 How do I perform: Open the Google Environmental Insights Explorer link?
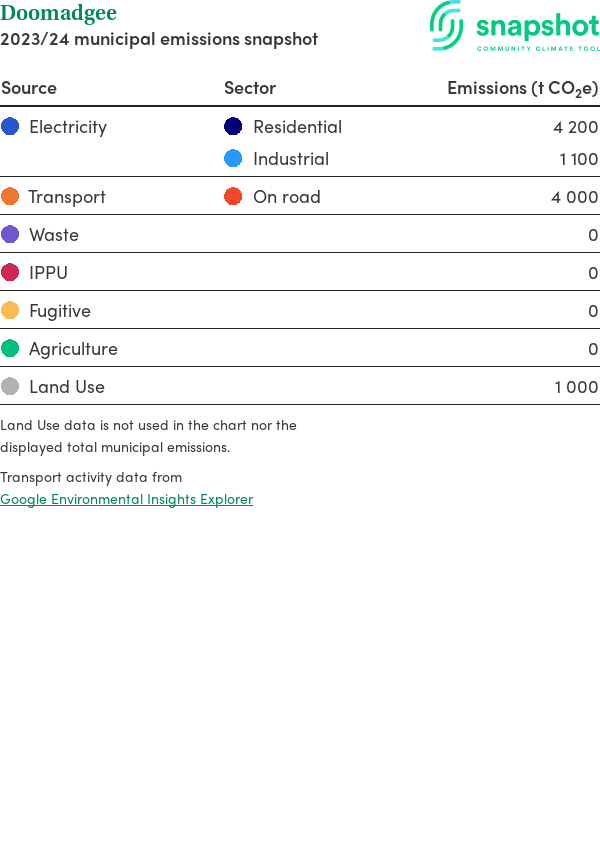[126, 499]
